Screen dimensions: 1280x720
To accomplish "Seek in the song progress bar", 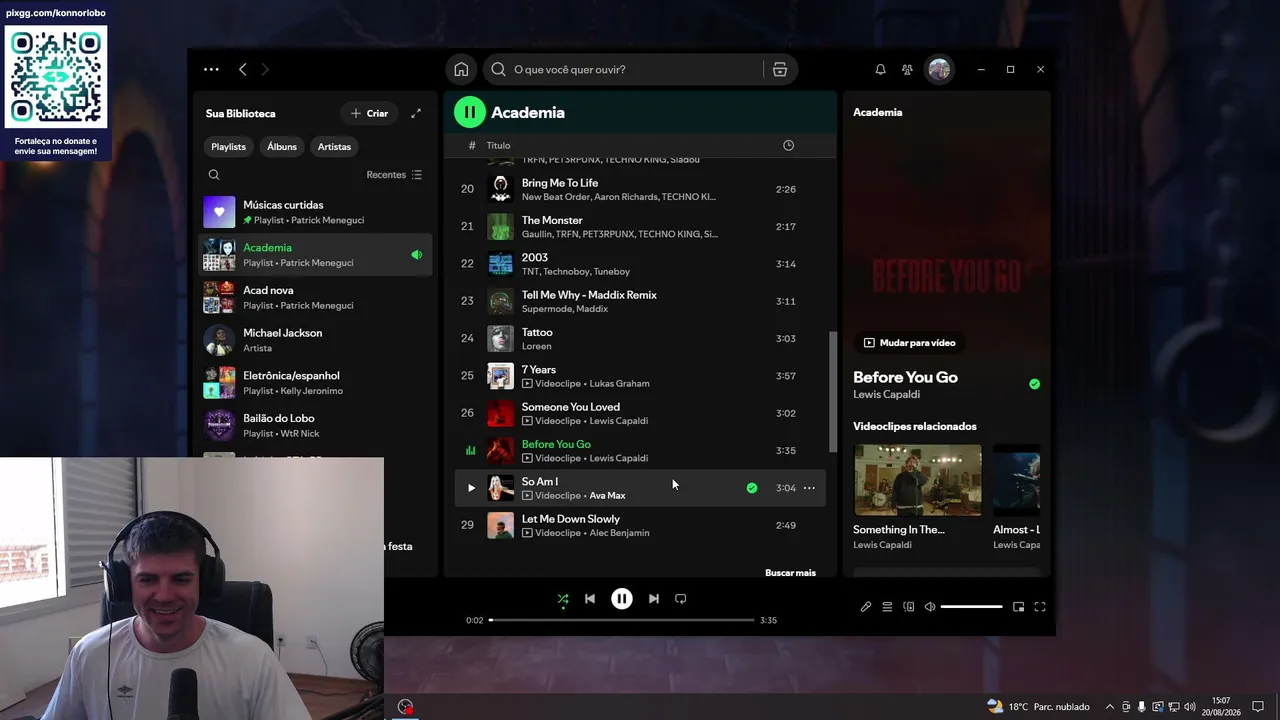I will click(x=622, y=620).
